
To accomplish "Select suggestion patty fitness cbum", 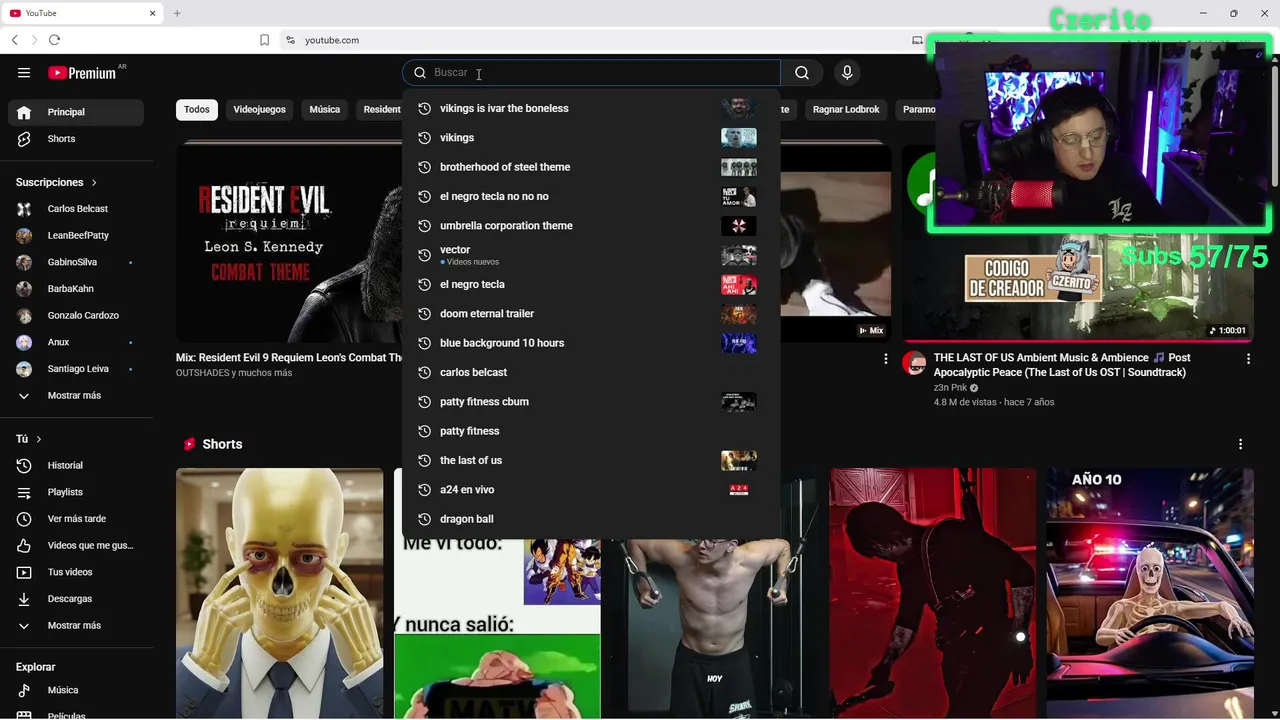I will [591, 402].
